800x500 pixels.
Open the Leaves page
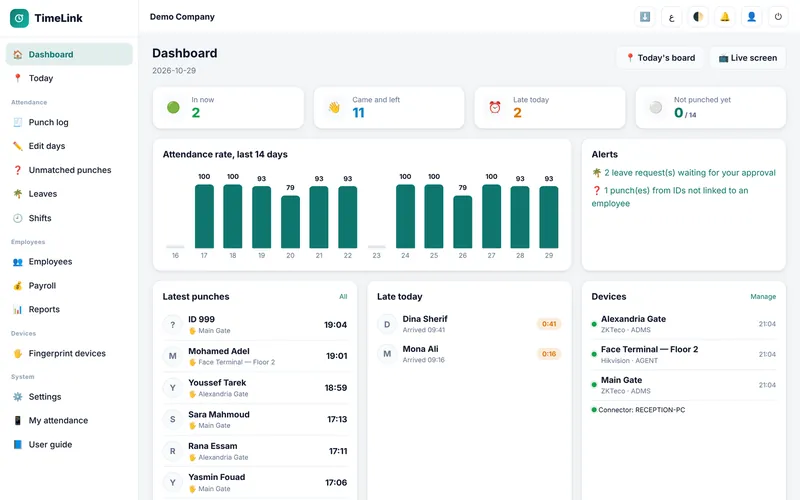(69, 194)
